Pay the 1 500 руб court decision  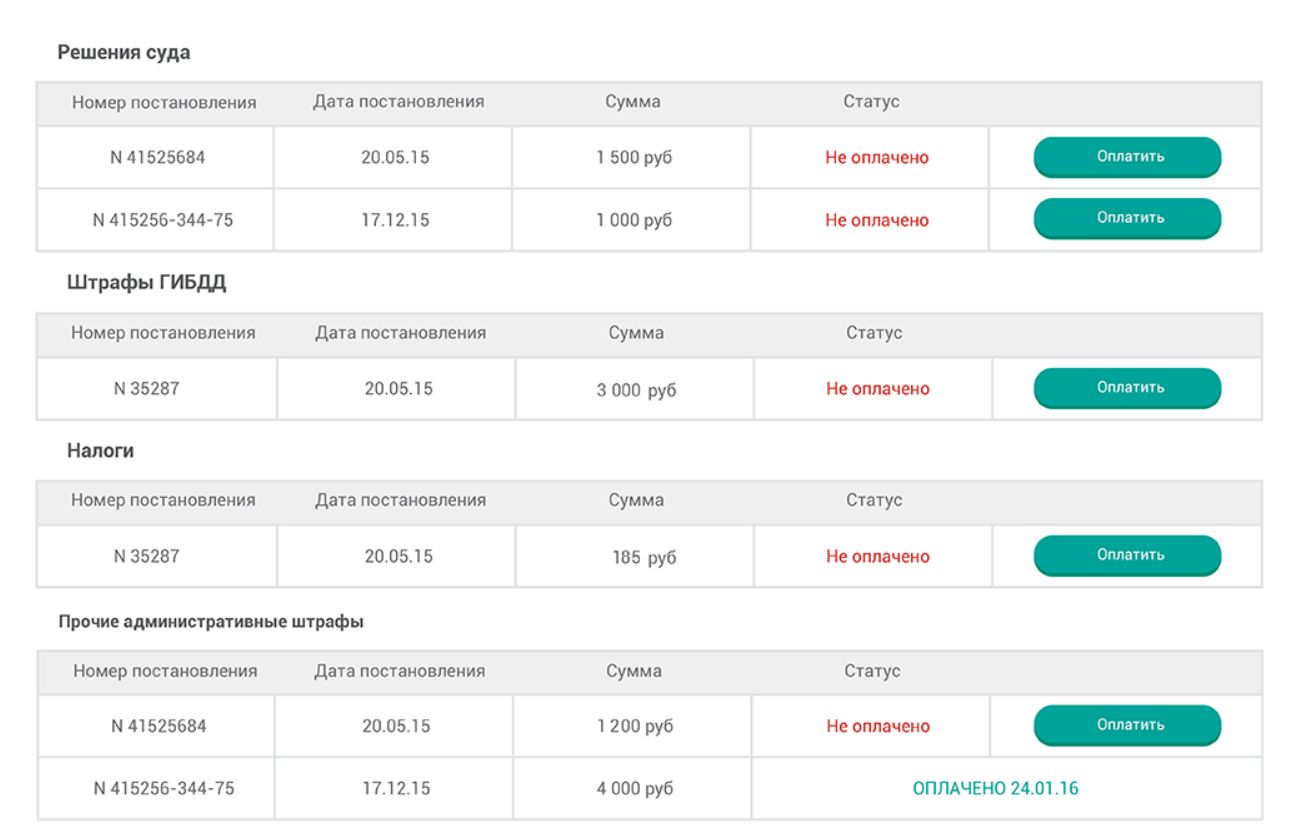(x=1127, y=157)
